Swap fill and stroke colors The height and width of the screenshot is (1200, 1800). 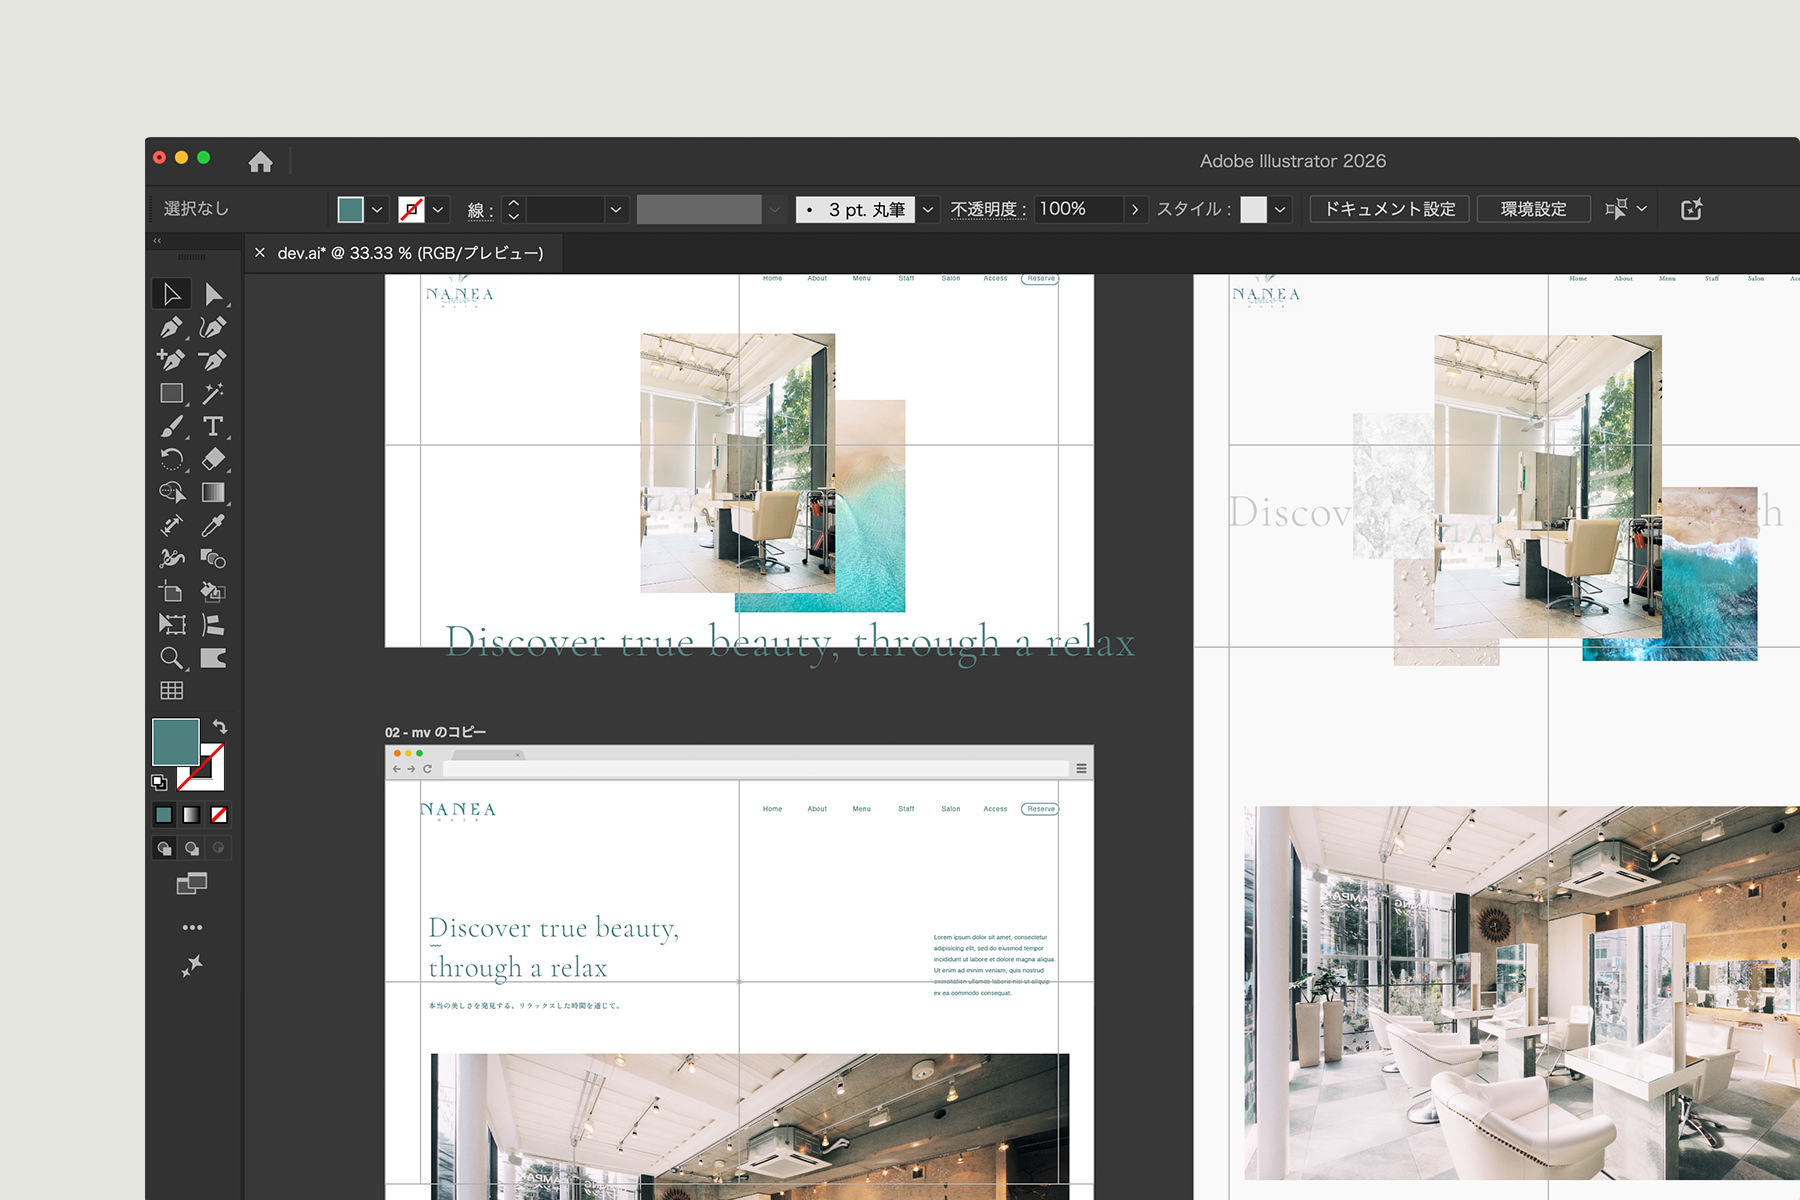[220, 727]
